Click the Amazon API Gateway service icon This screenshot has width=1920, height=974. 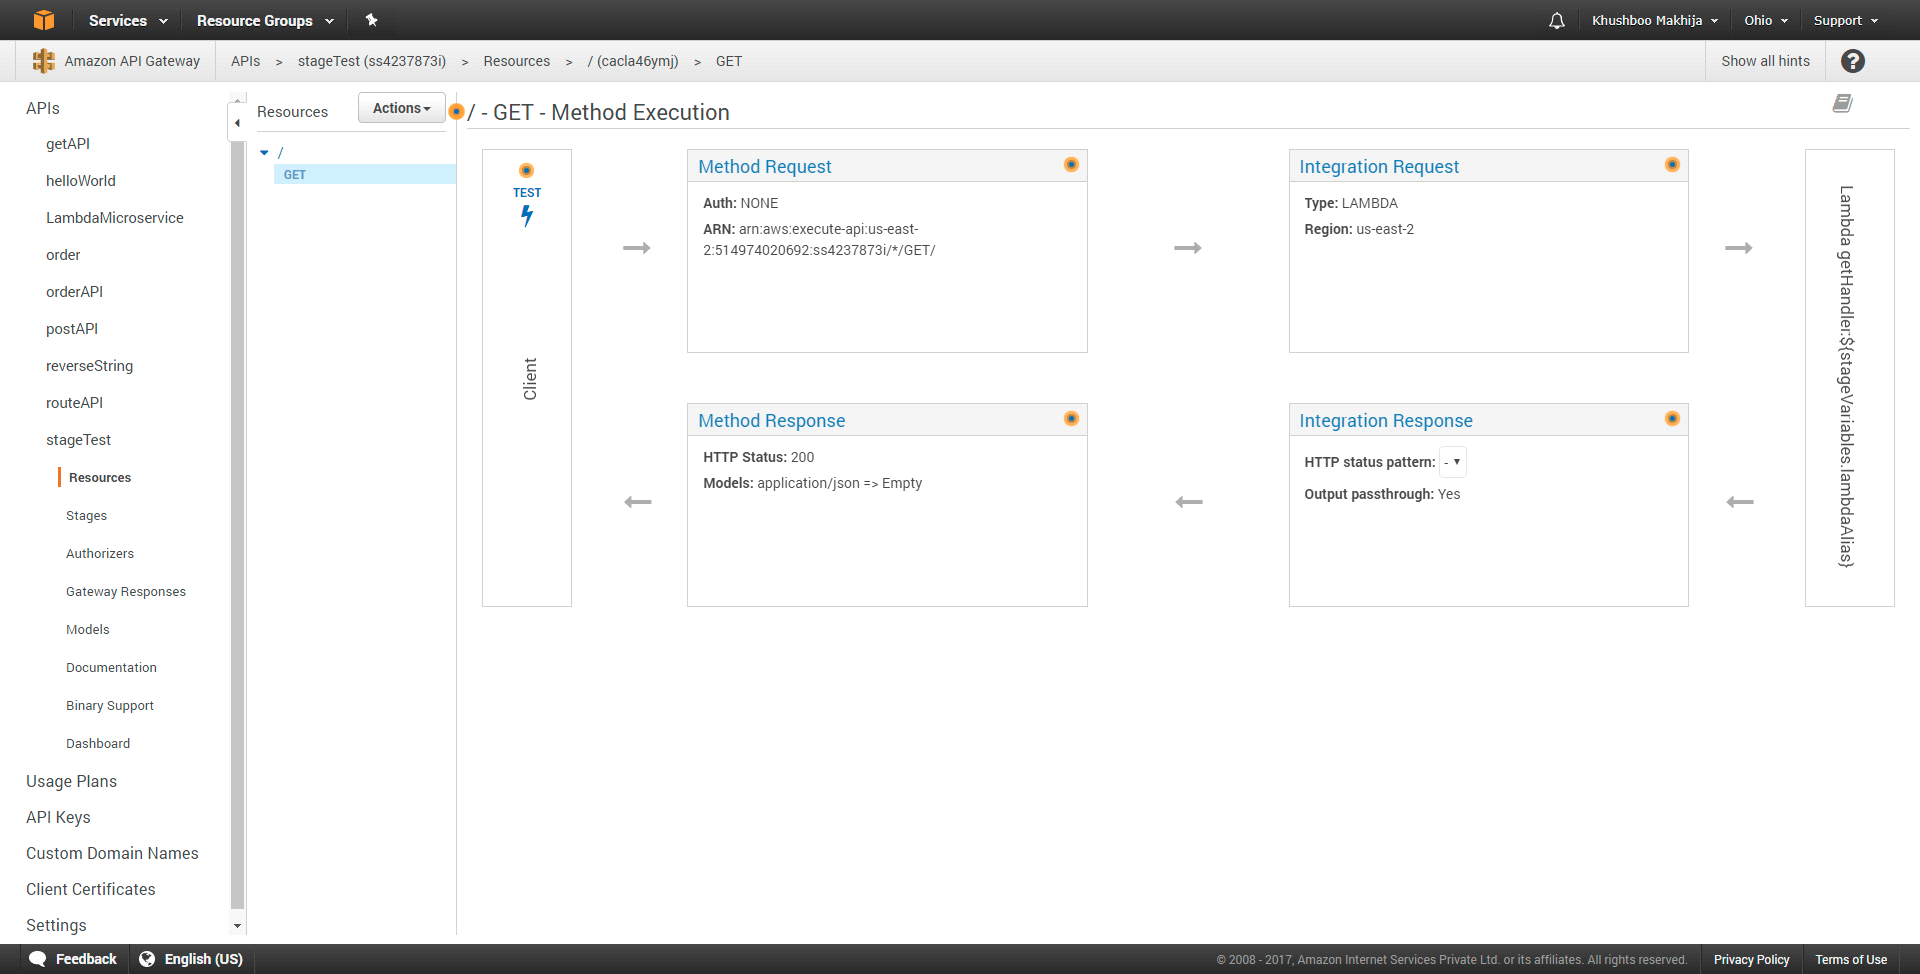pos(42,61)
